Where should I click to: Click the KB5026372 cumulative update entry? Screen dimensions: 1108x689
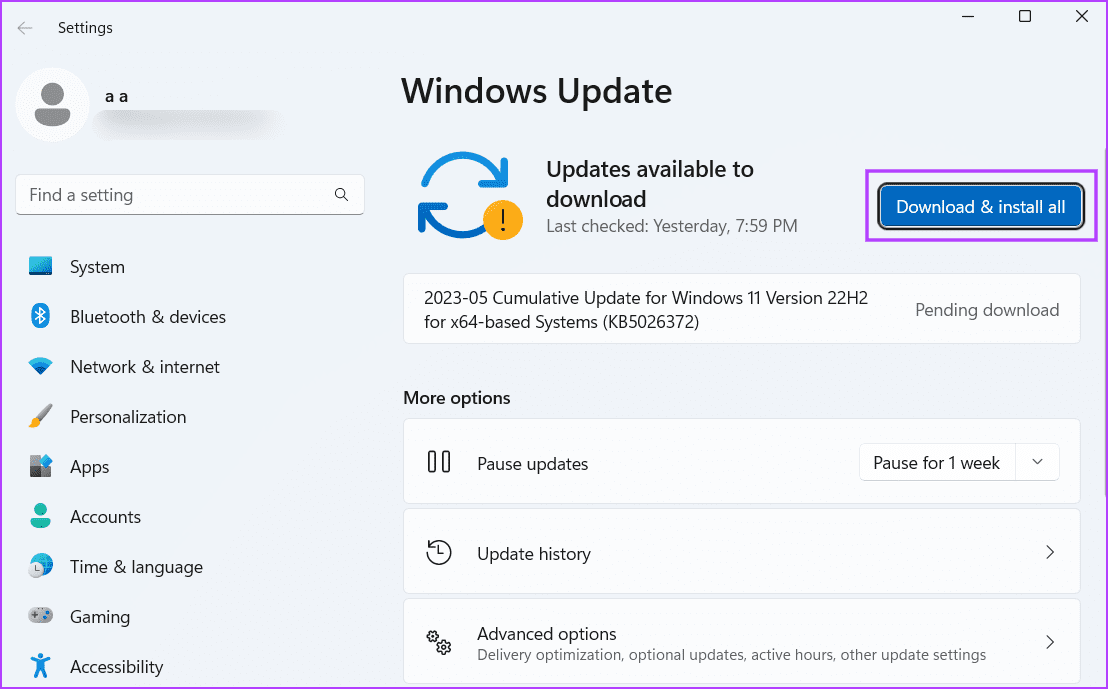[741, 310]
